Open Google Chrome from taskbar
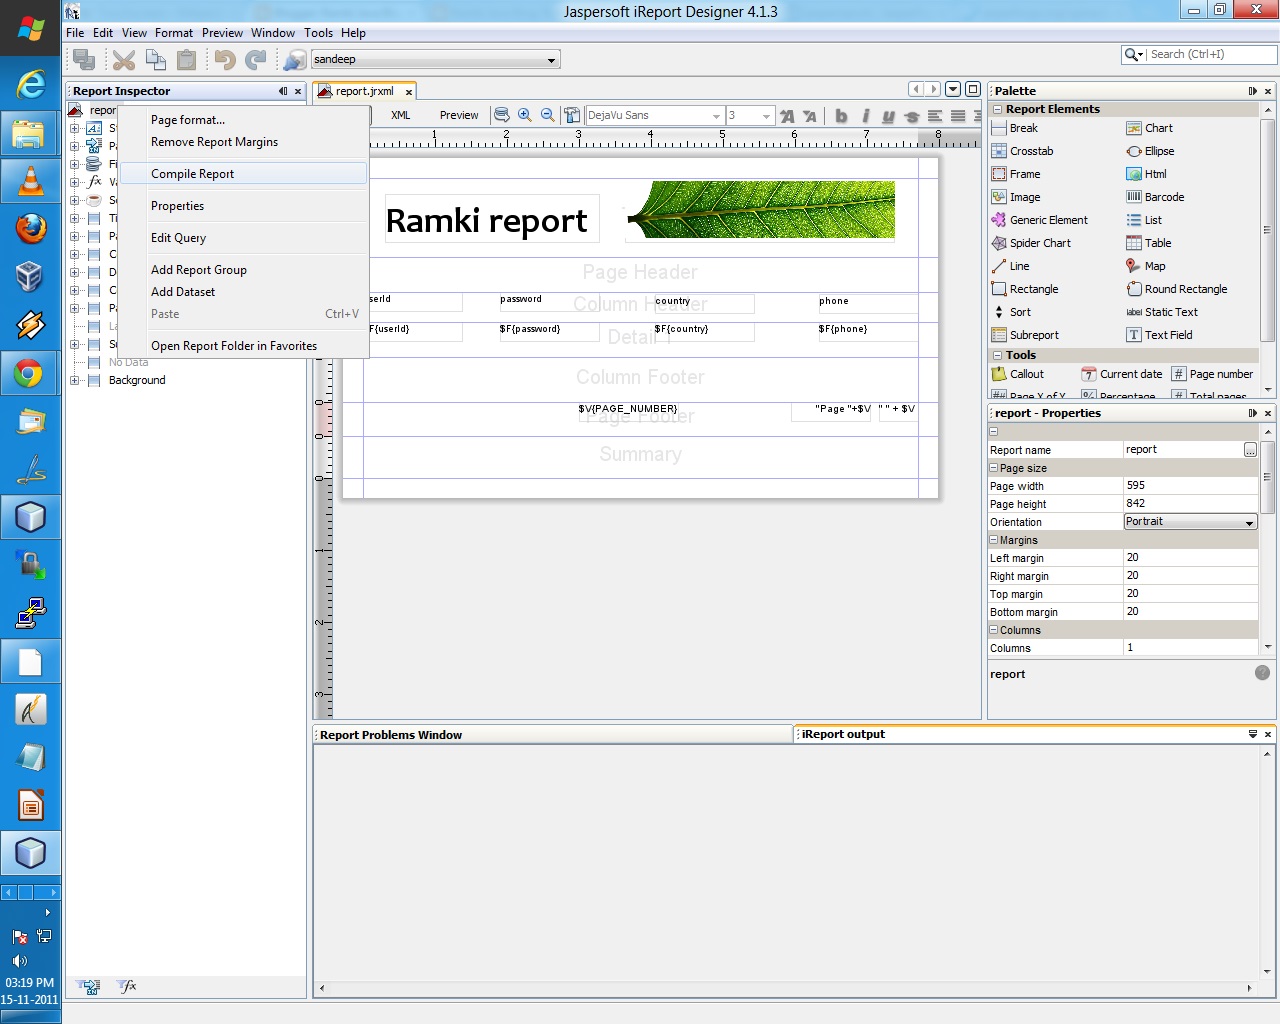Screen dimensions: 1280x1024 click(30, 374)
